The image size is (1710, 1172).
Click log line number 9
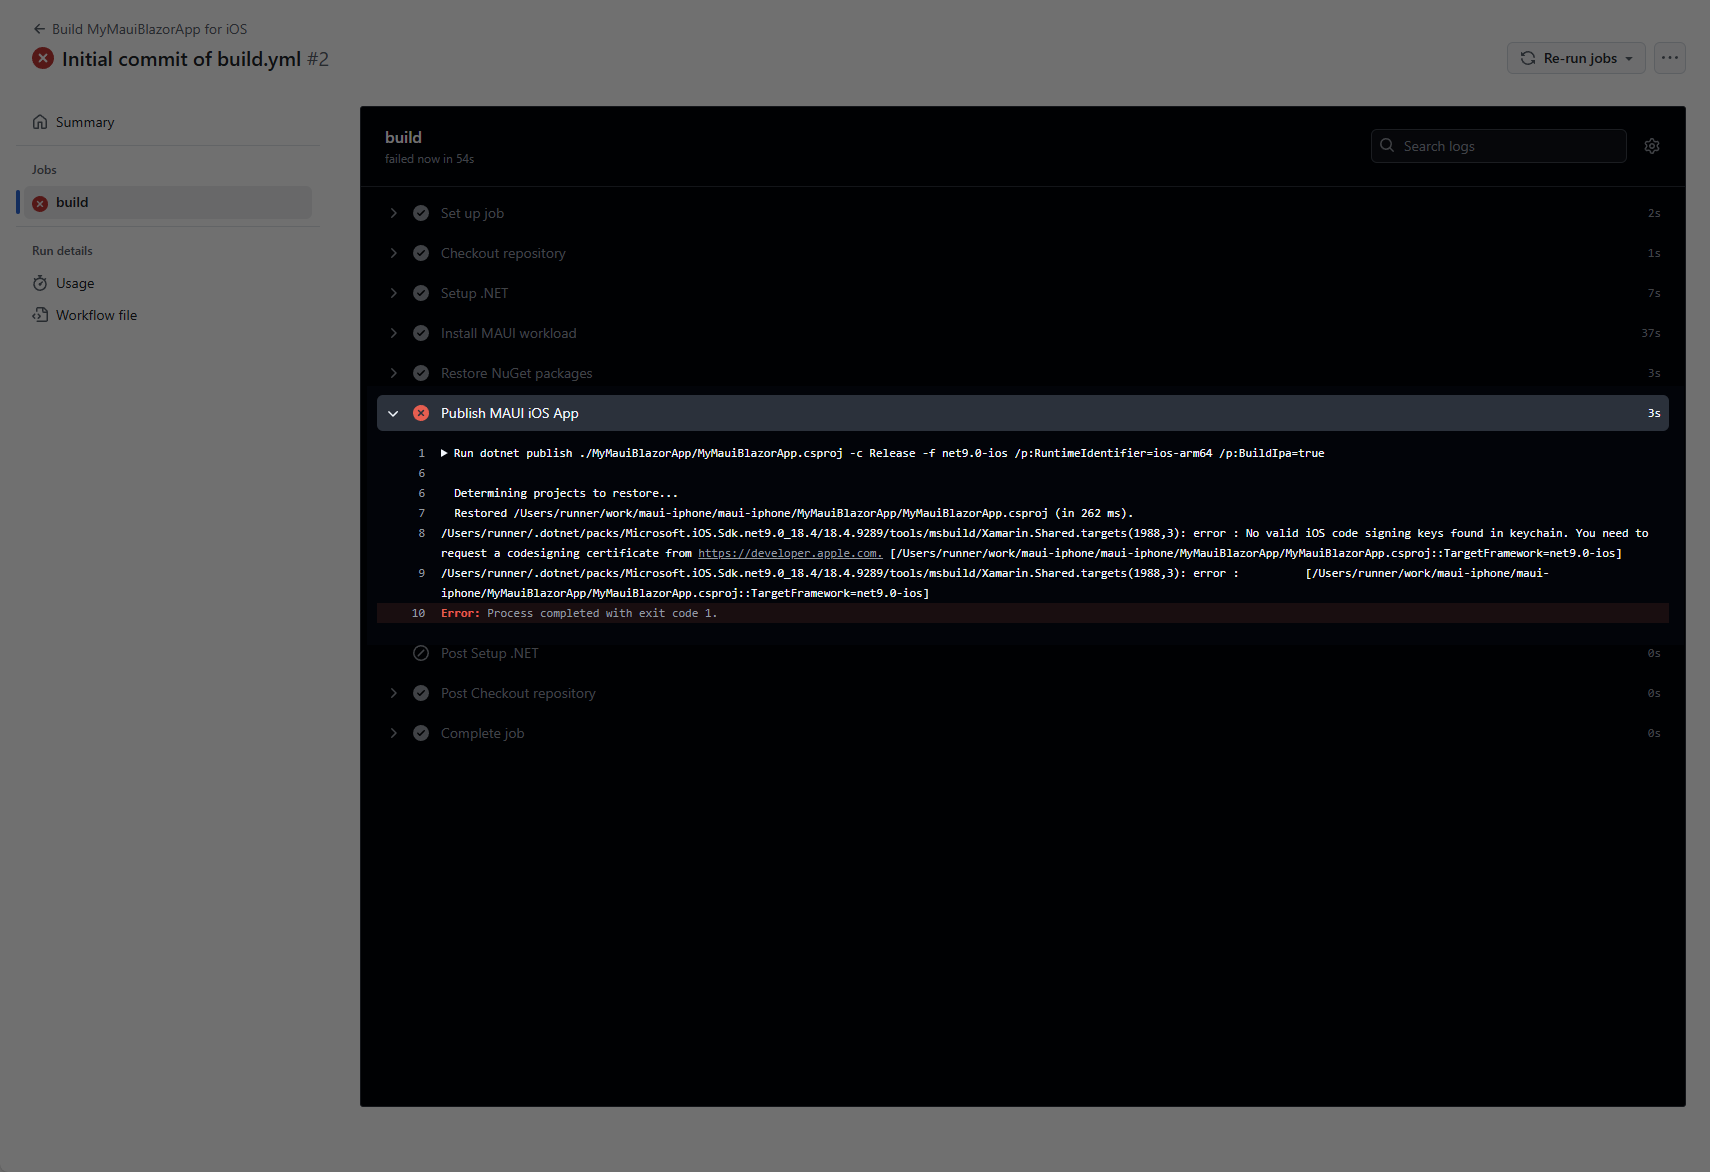422,573
